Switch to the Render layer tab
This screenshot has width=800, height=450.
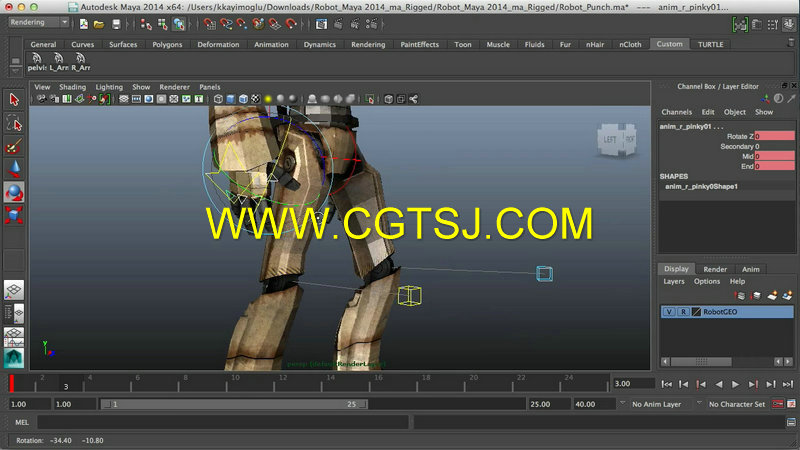[x=715, y=269]
